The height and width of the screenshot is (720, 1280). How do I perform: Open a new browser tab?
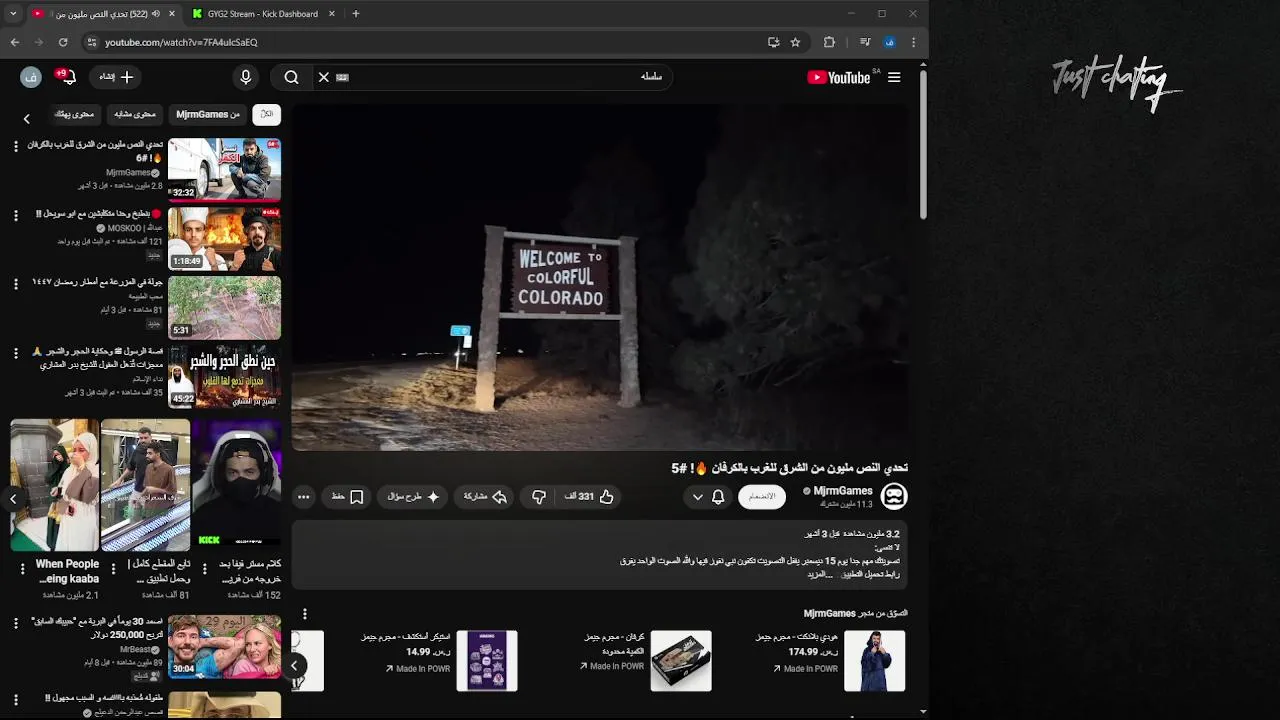coord(355,14)
